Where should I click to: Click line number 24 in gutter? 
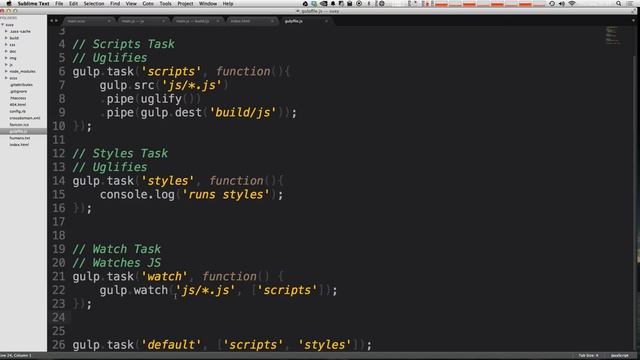point(58,317)
